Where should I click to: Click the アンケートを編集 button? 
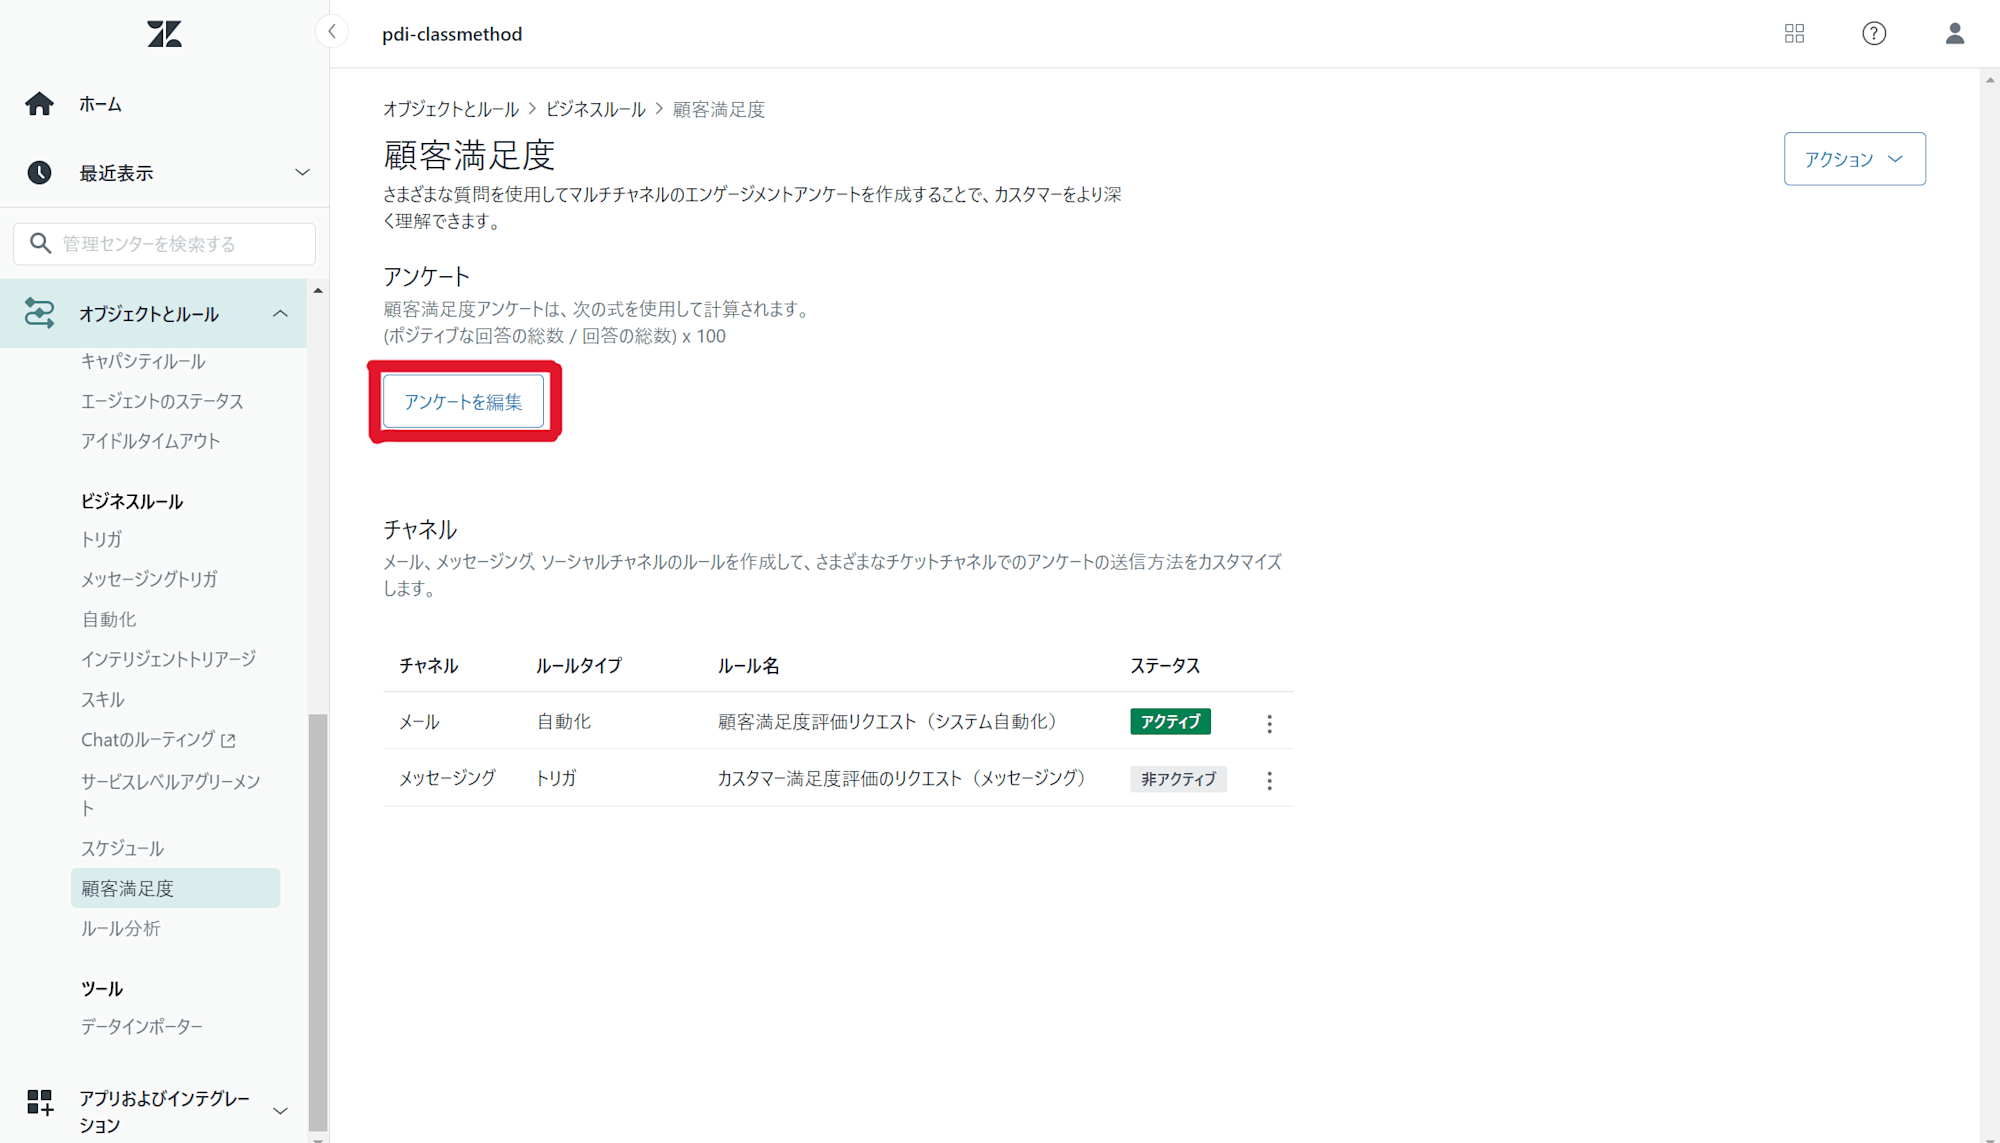463,402
